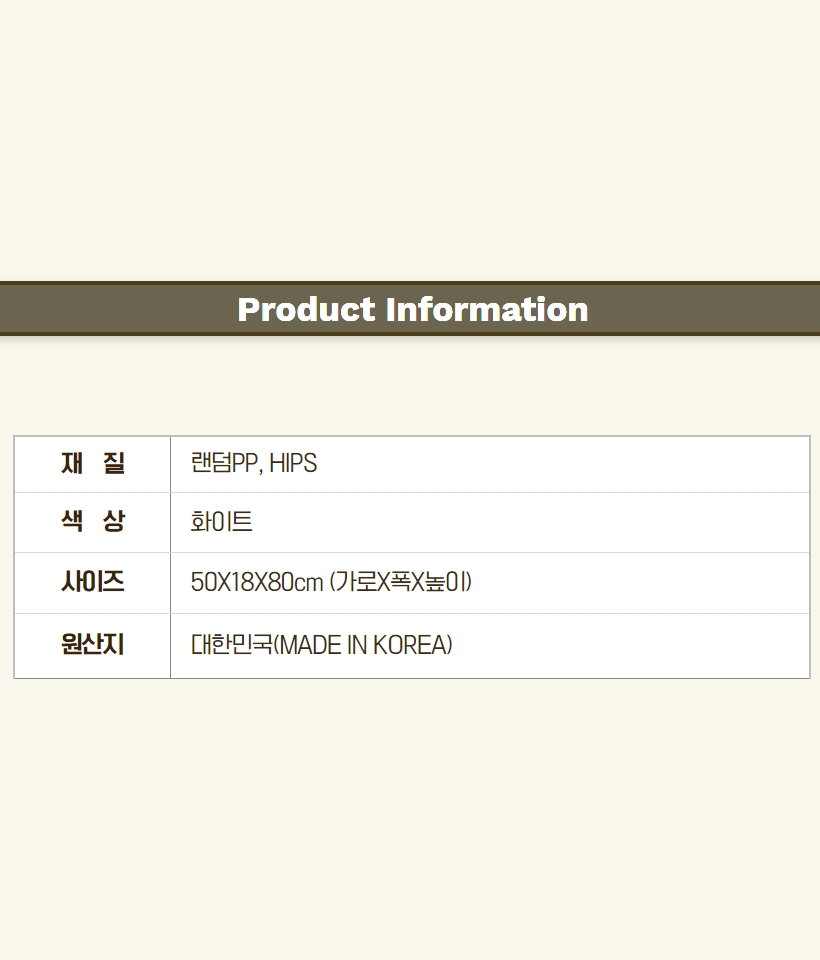Screen dimensions: 820x960
Task: Click the 랜덤PP text in the material row
Action: (x=224, y=463)
